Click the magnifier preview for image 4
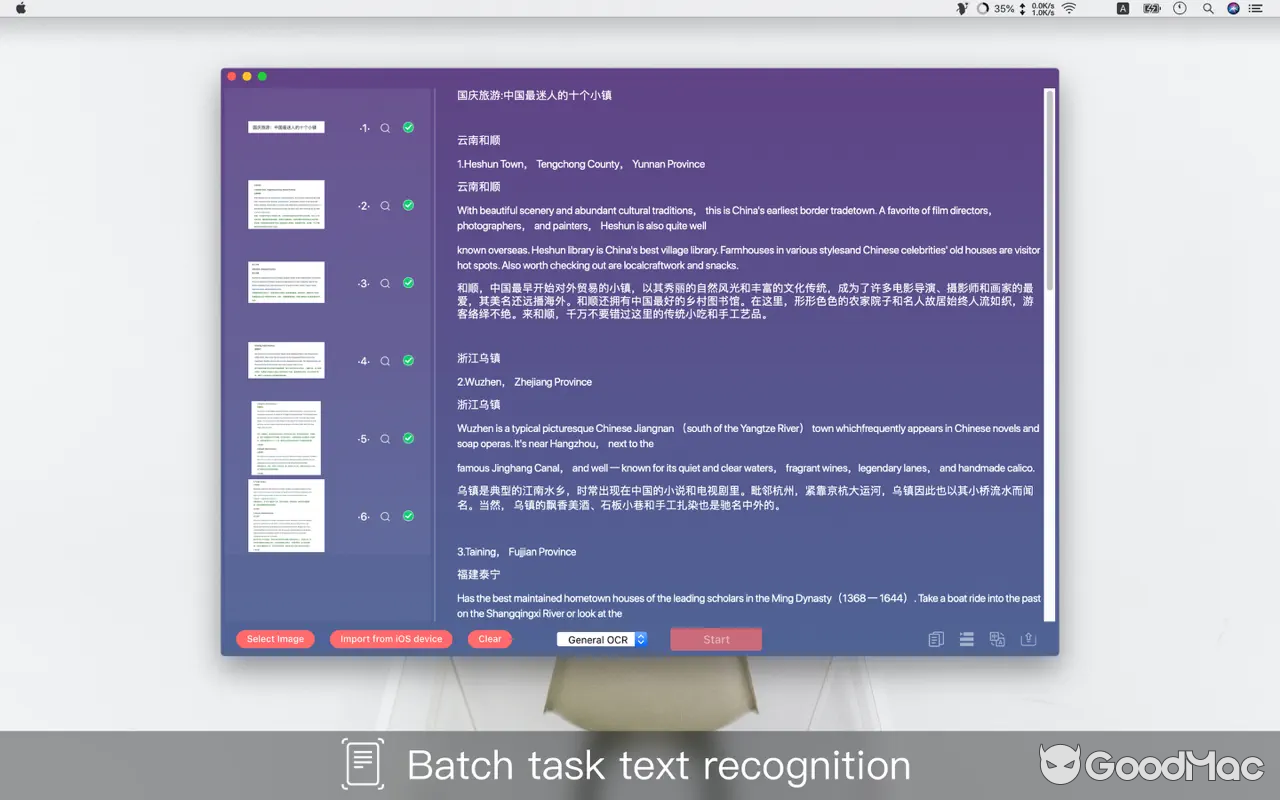This screenshot has height=800, width=1280. pyautogui.click(x=384, y=360)
